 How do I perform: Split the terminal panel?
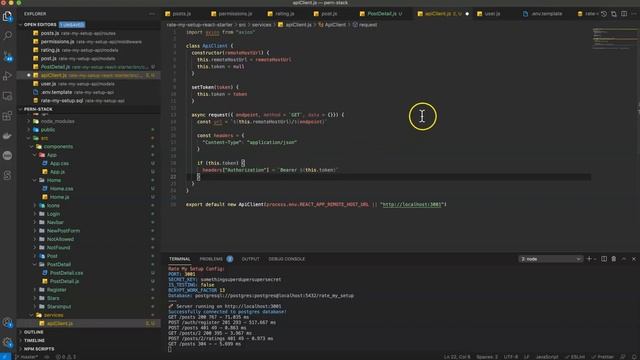pyautogui.click(x=604, y=259)
